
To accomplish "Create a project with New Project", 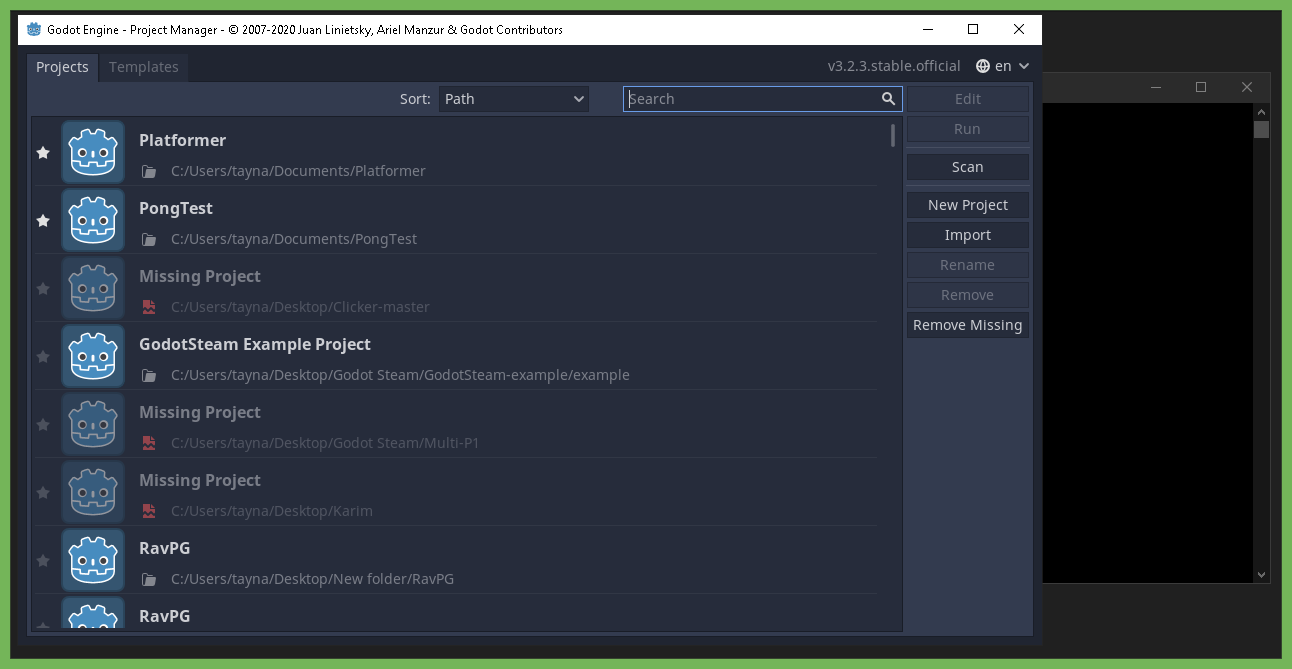I will point(968,205).
